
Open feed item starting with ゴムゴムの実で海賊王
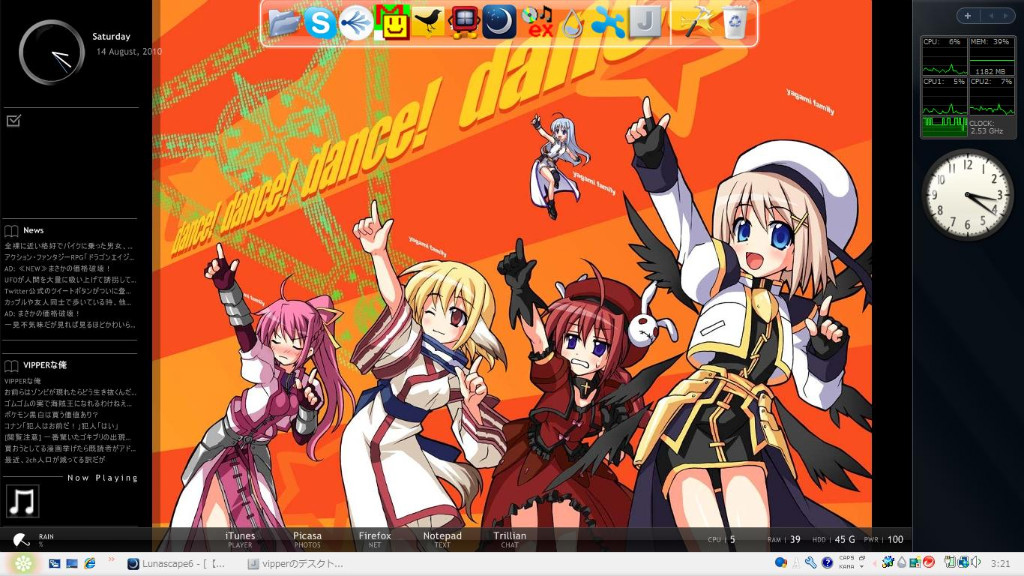pyautogui.click(x=69, y=404)
